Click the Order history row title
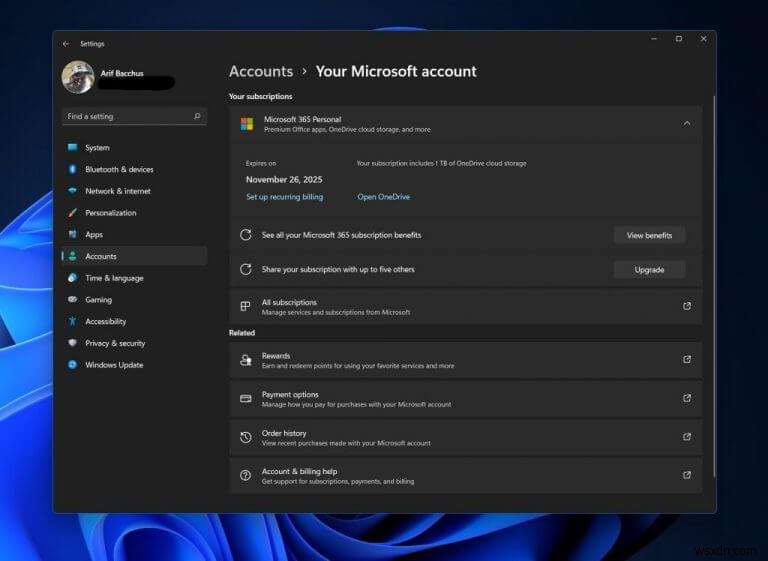The width and height of the screenshot is (768, 561). 284,433
